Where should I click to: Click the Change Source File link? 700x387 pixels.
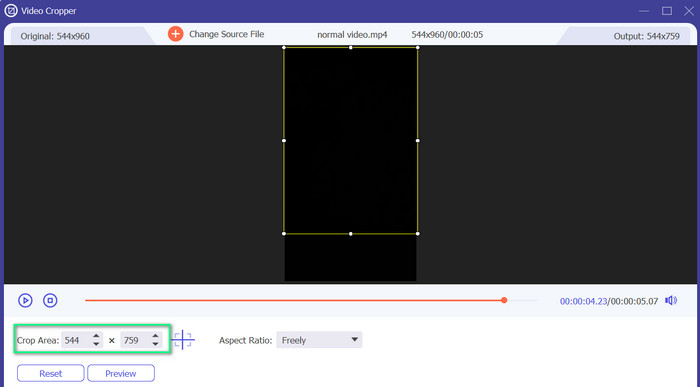(226, 34)
